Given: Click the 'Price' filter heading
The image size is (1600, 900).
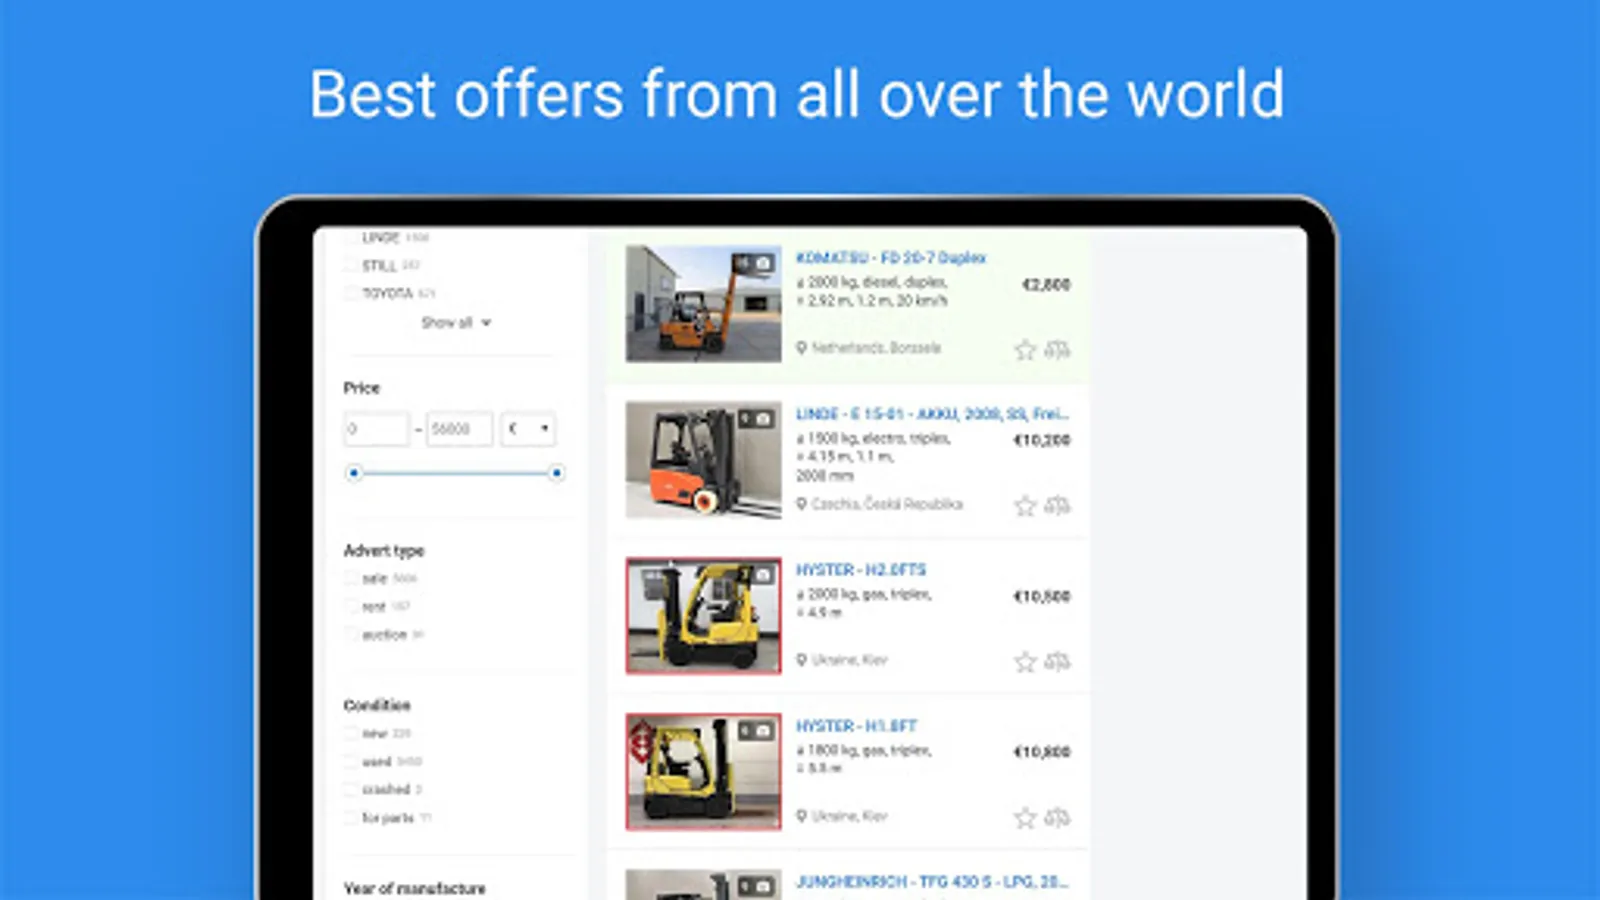Looking at the screenshot, I should [x=362, y=388].
